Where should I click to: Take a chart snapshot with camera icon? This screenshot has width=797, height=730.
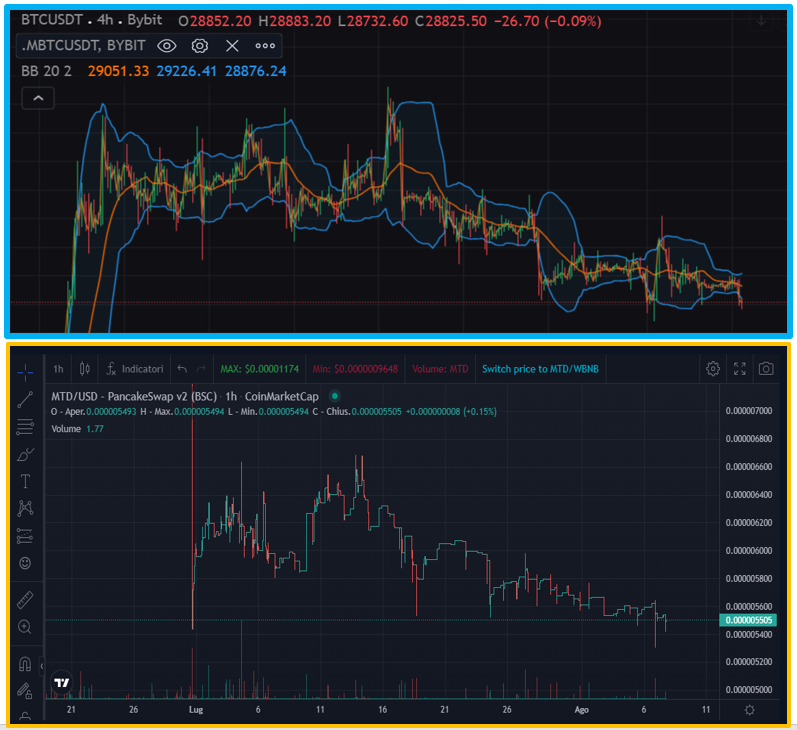(x=766, y=369)
